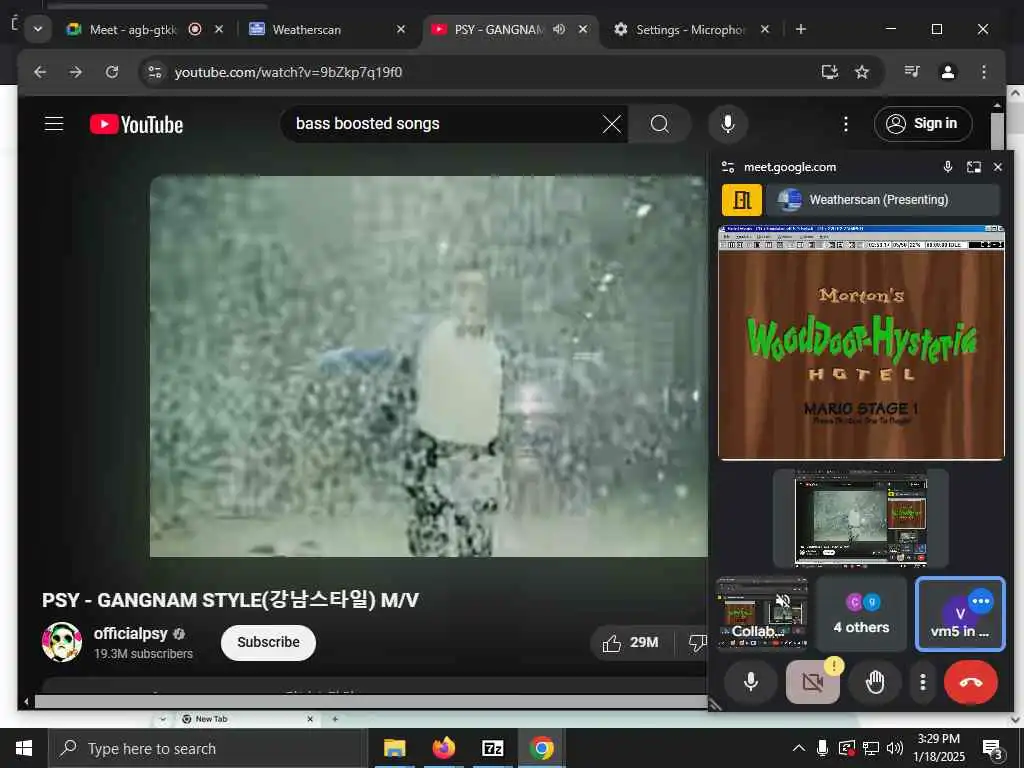
Task: Launch Firefox from the taskbar
Action: pos(443,748)
